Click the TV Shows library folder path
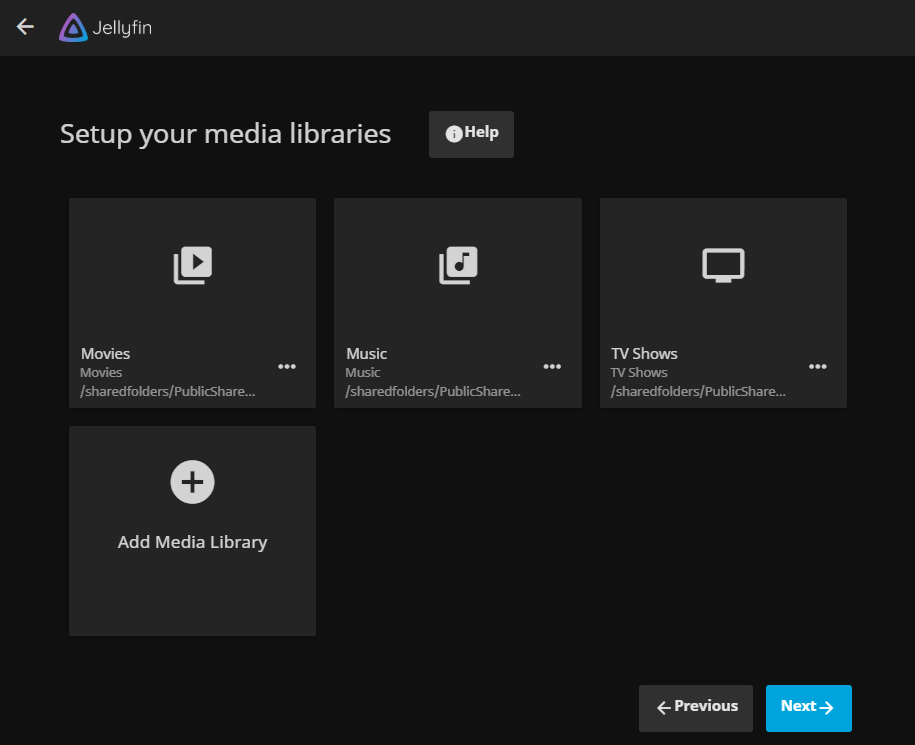 click(x=698, y=391)
